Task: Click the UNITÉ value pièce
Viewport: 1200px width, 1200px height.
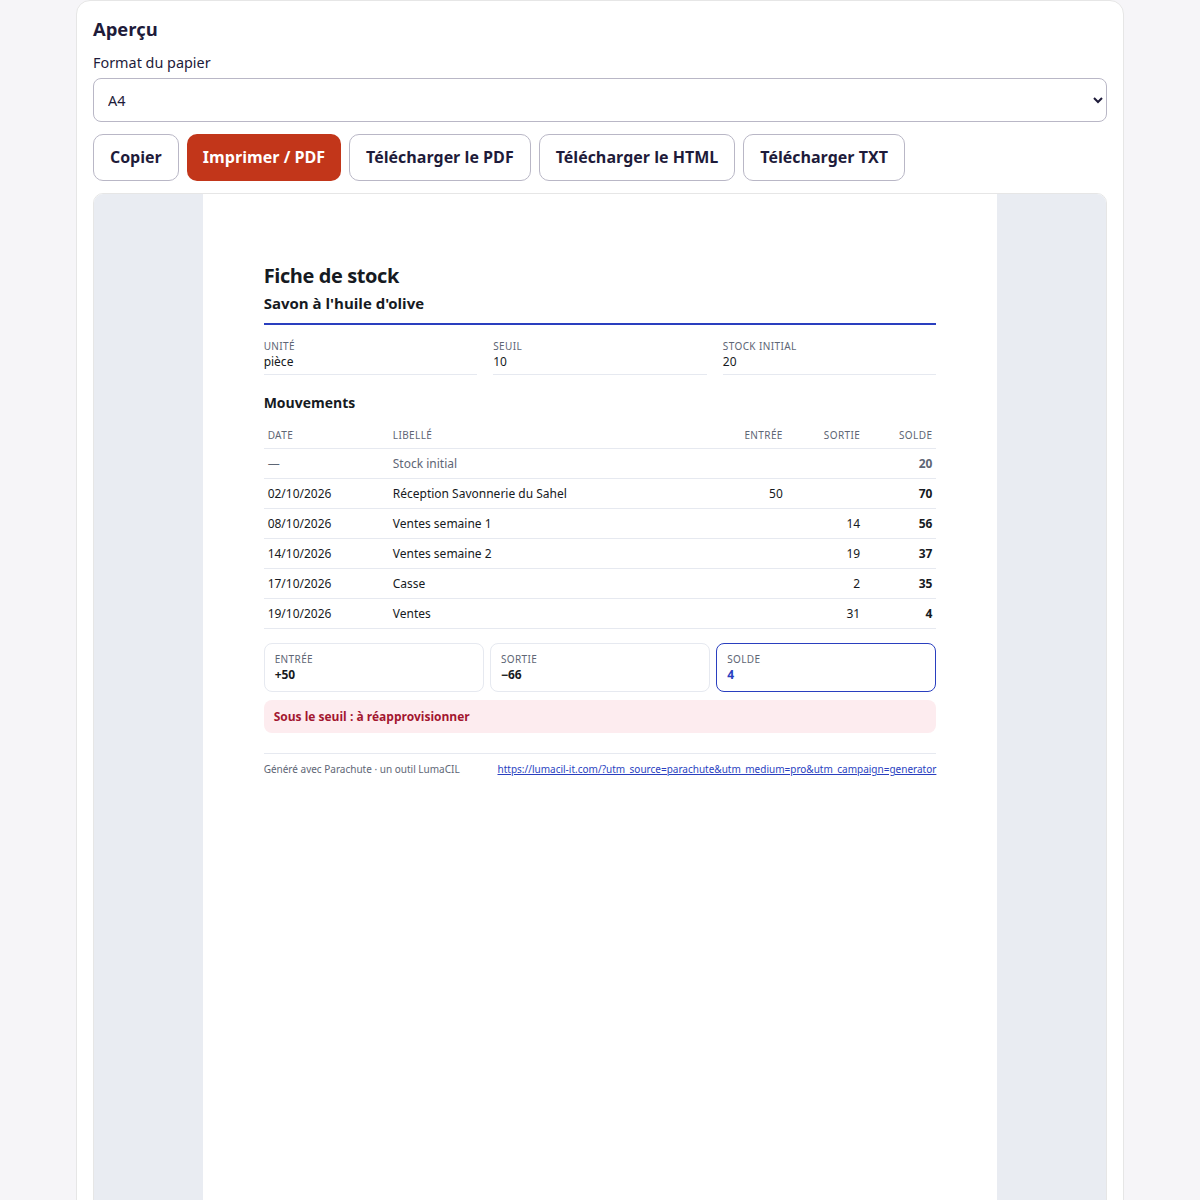Action: [x=279, y=362]
